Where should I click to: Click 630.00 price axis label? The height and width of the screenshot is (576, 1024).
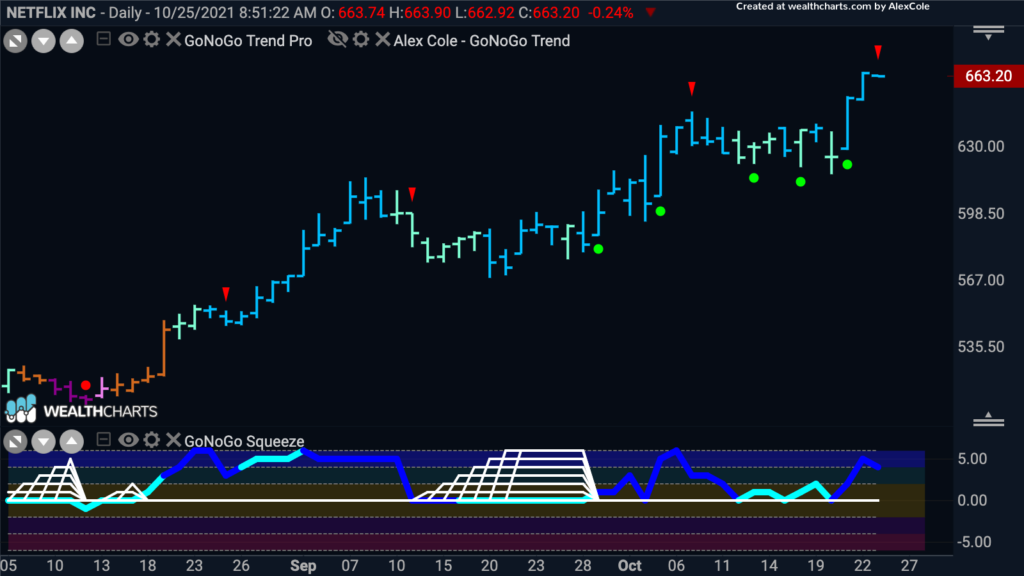981,146
